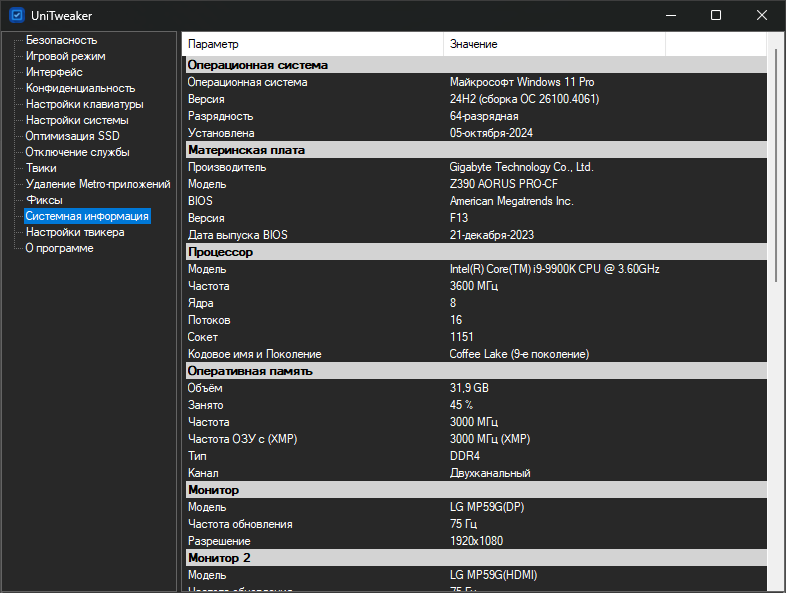
Task: Click the UniTweaker app icon in title bar
Action: pyautogui.click(x=16, y=15)
